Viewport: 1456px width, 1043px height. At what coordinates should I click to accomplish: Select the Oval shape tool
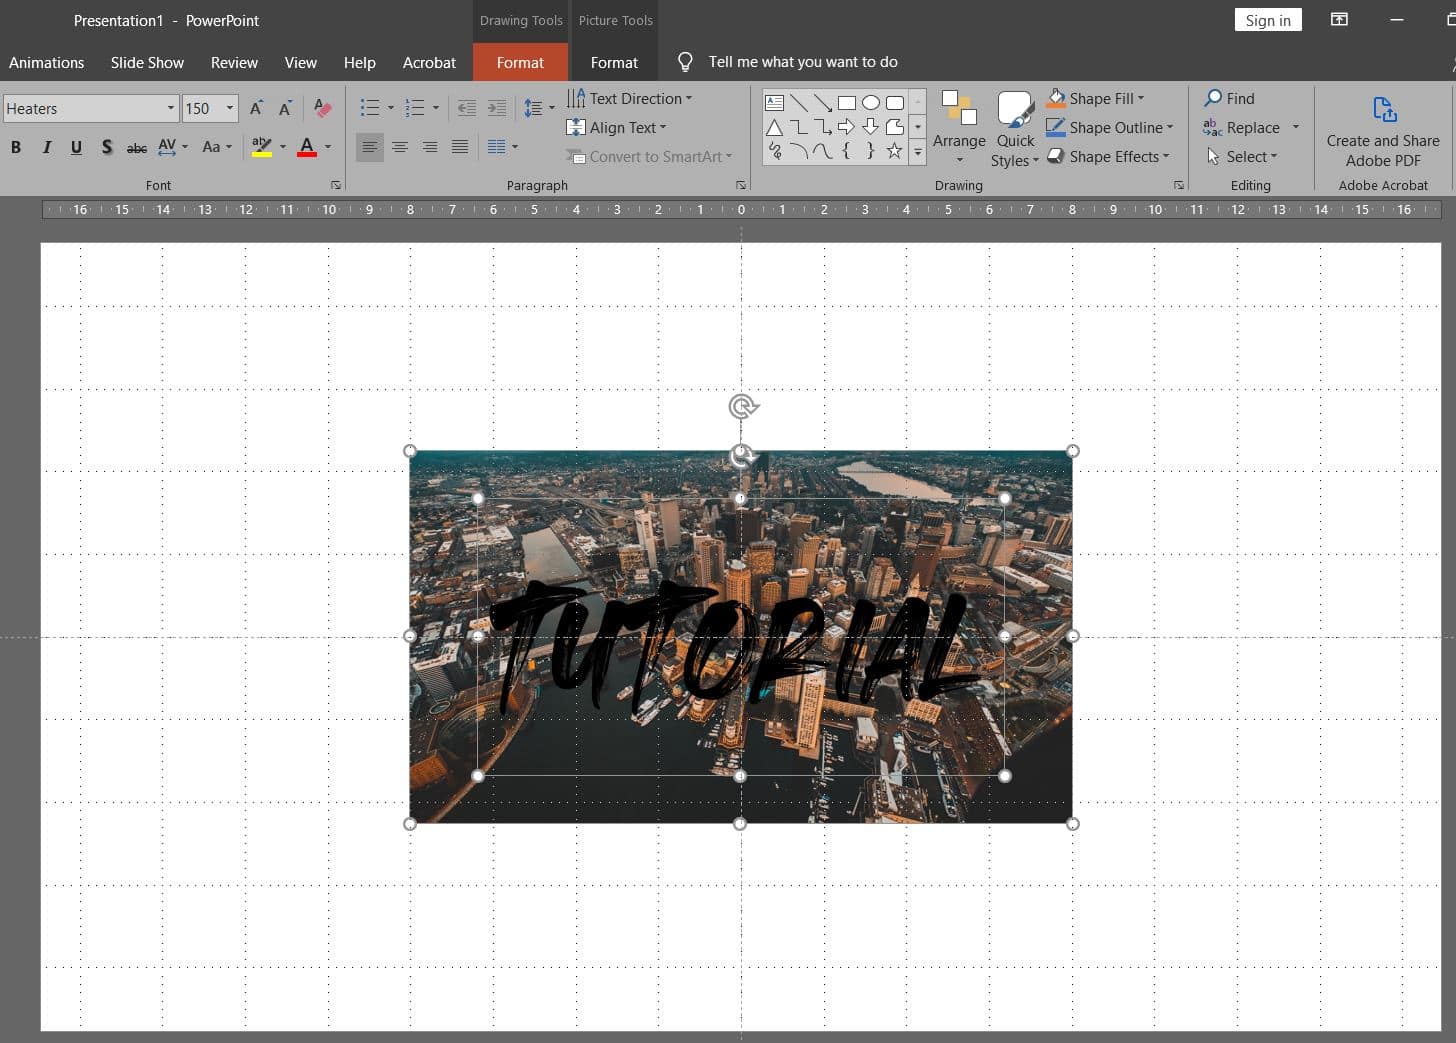pos(870,102)
